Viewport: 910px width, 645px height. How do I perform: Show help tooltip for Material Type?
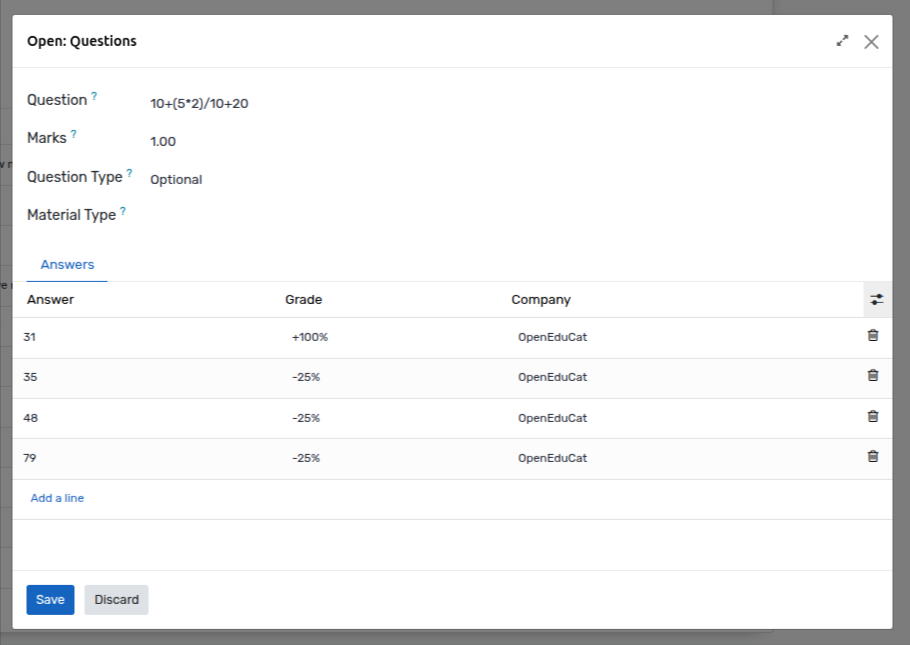point(123,211)
